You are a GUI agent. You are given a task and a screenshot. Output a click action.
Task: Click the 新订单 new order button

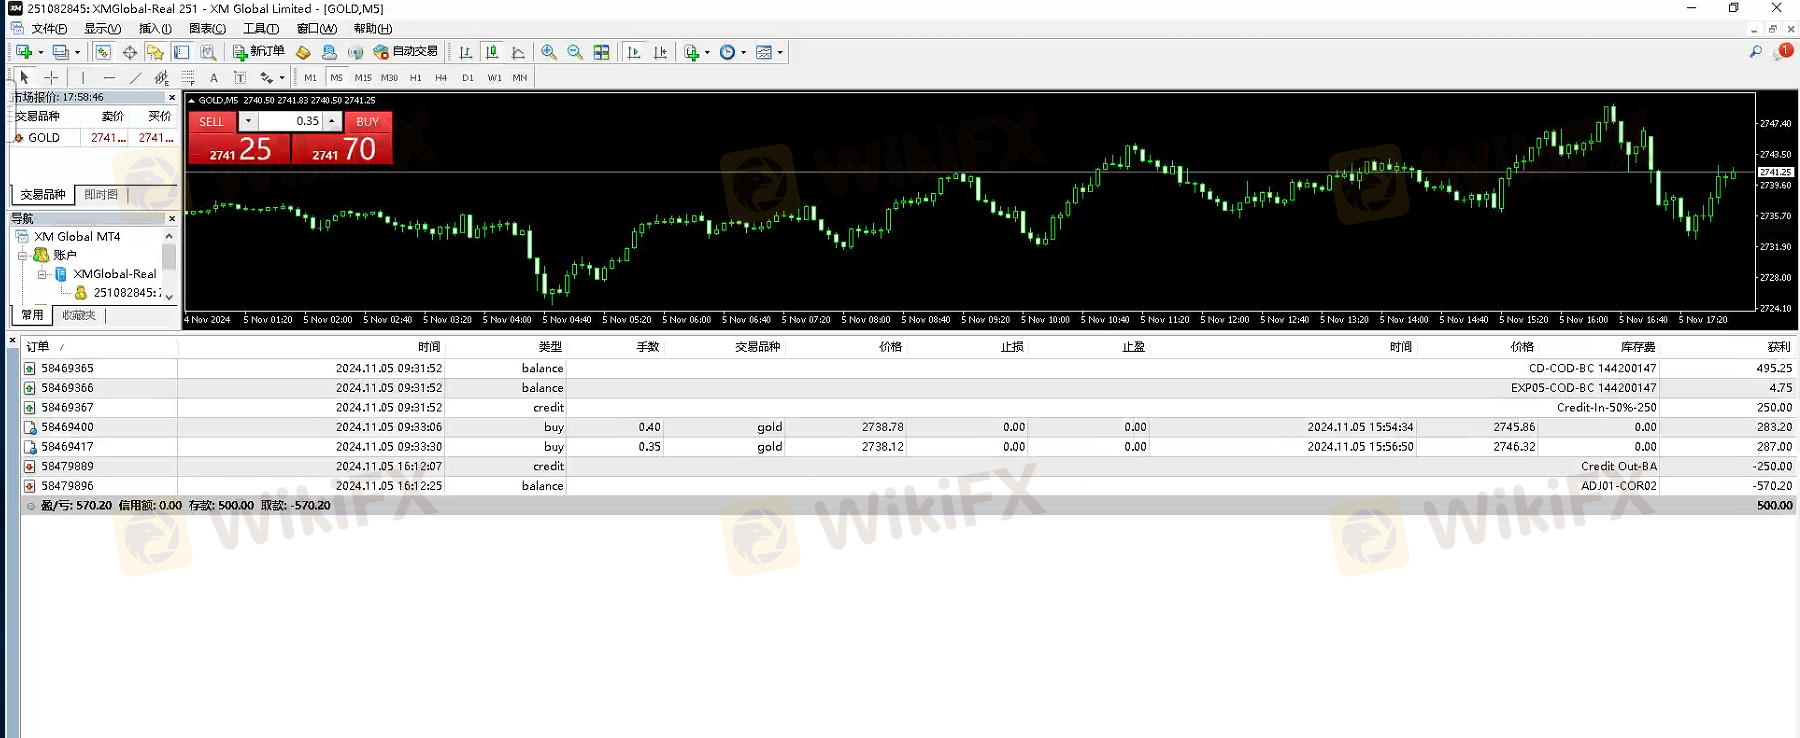259,52
